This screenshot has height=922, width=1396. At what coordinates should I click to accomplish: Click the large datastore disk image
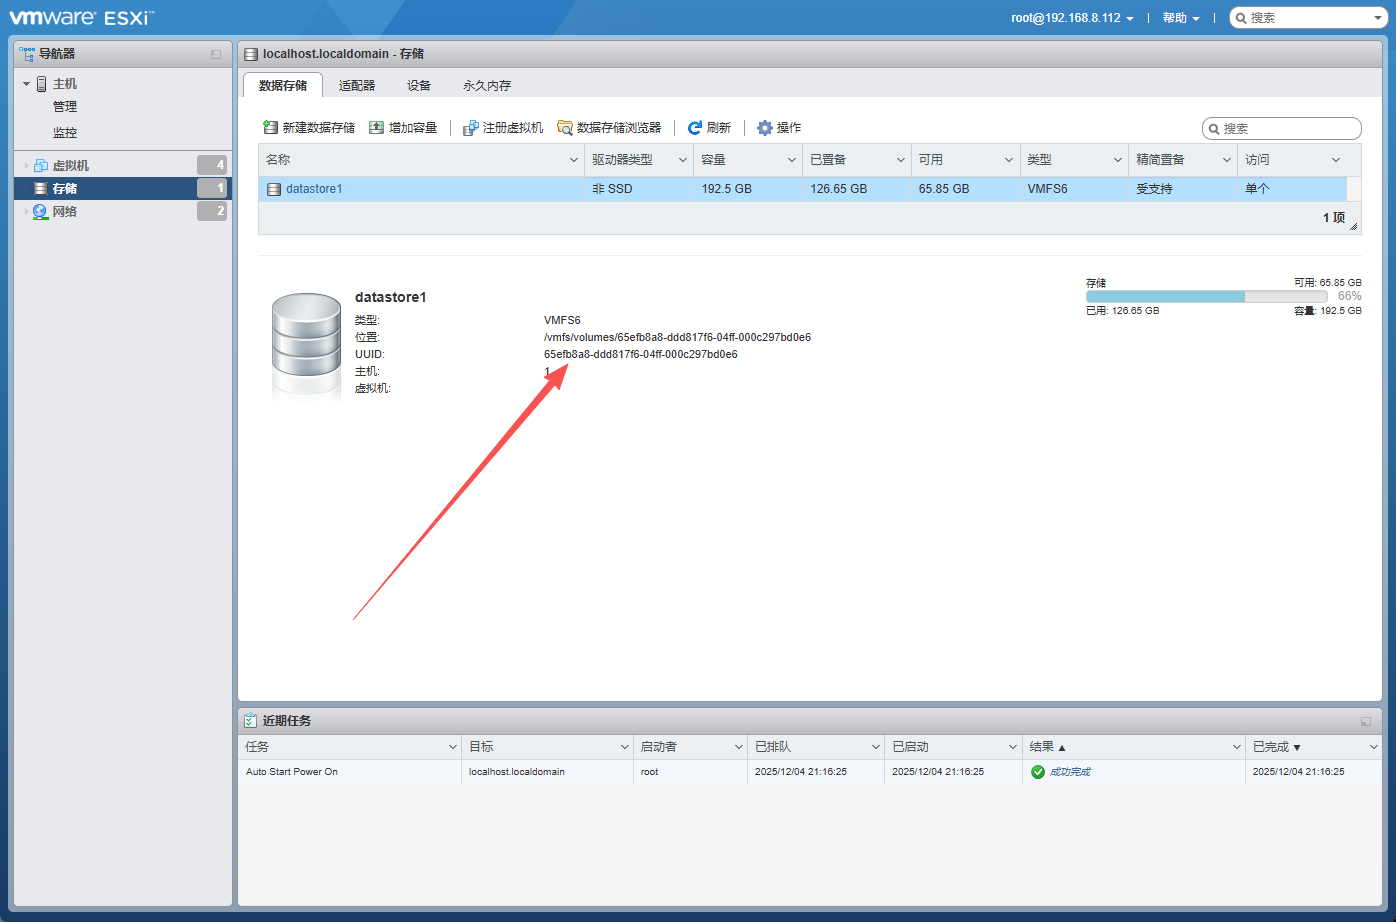pos(306,347)
